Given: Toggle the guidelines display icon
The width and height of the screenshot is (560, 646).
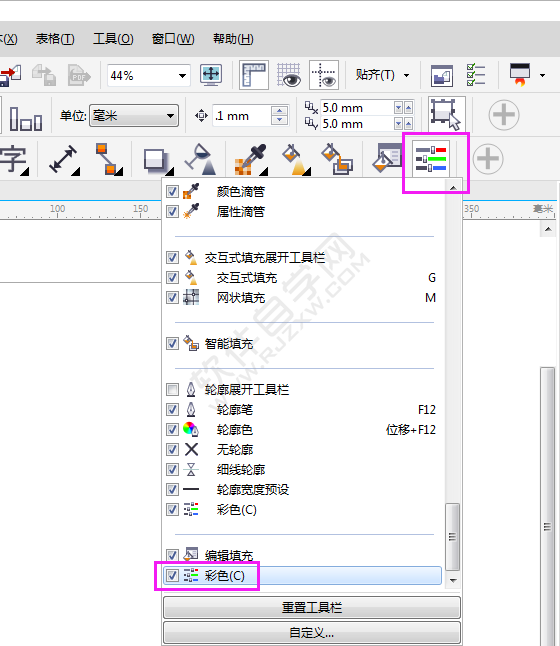Looking at the screenshot, I should pyautogui.click(x=324, y=75).
